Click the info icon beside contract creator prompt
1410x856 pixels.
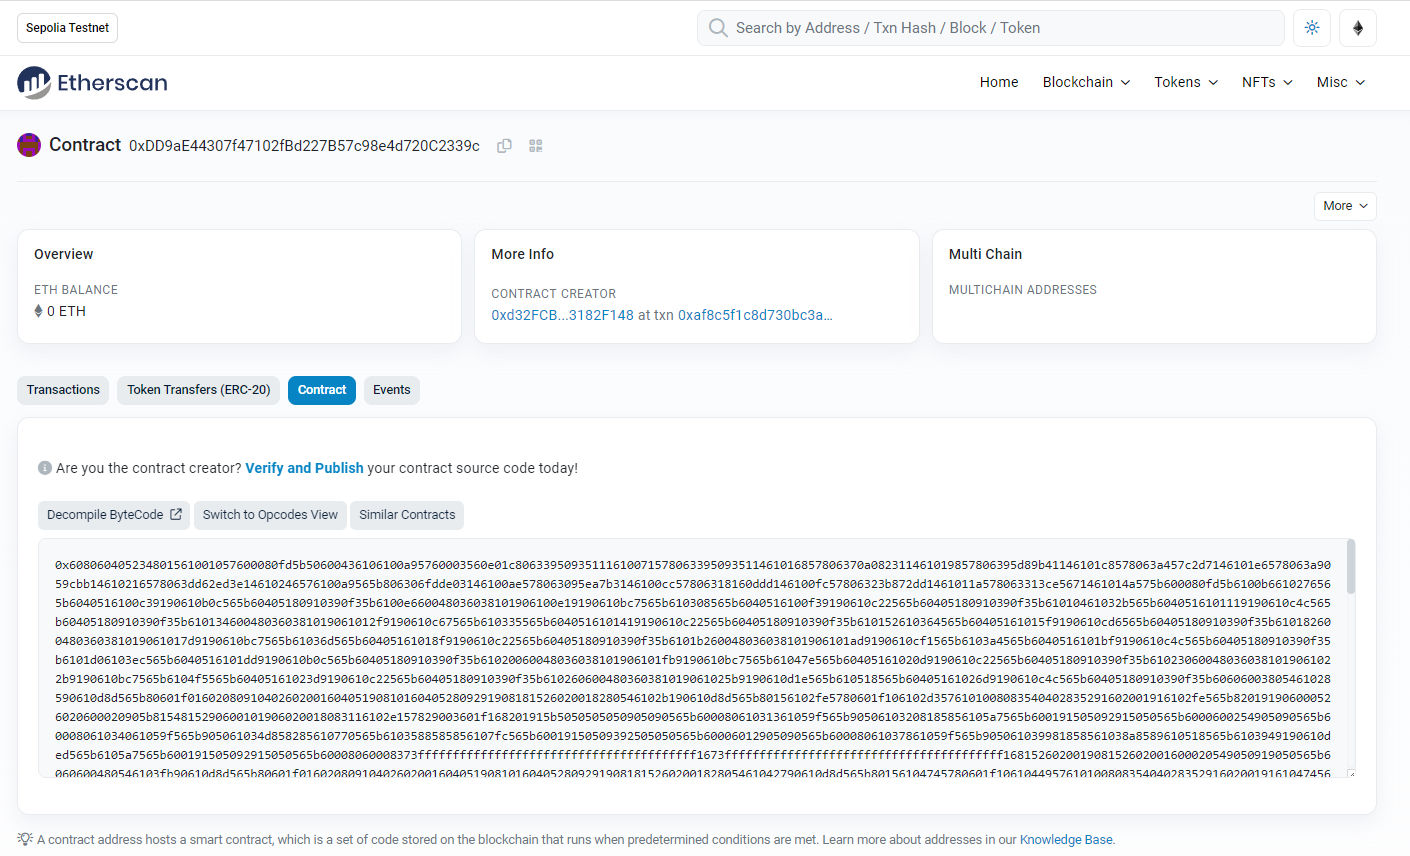[45, 468]
